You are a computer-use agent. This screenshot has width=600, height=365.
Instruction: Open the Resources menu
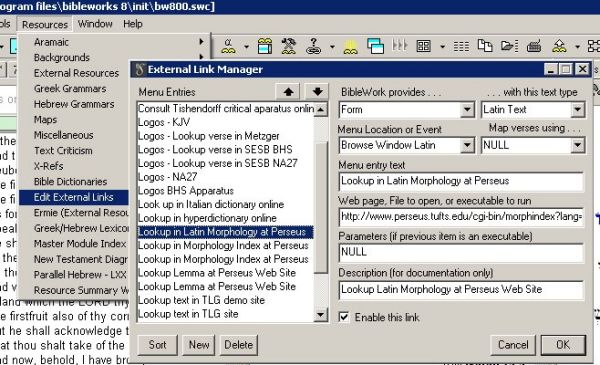(45, 24)
